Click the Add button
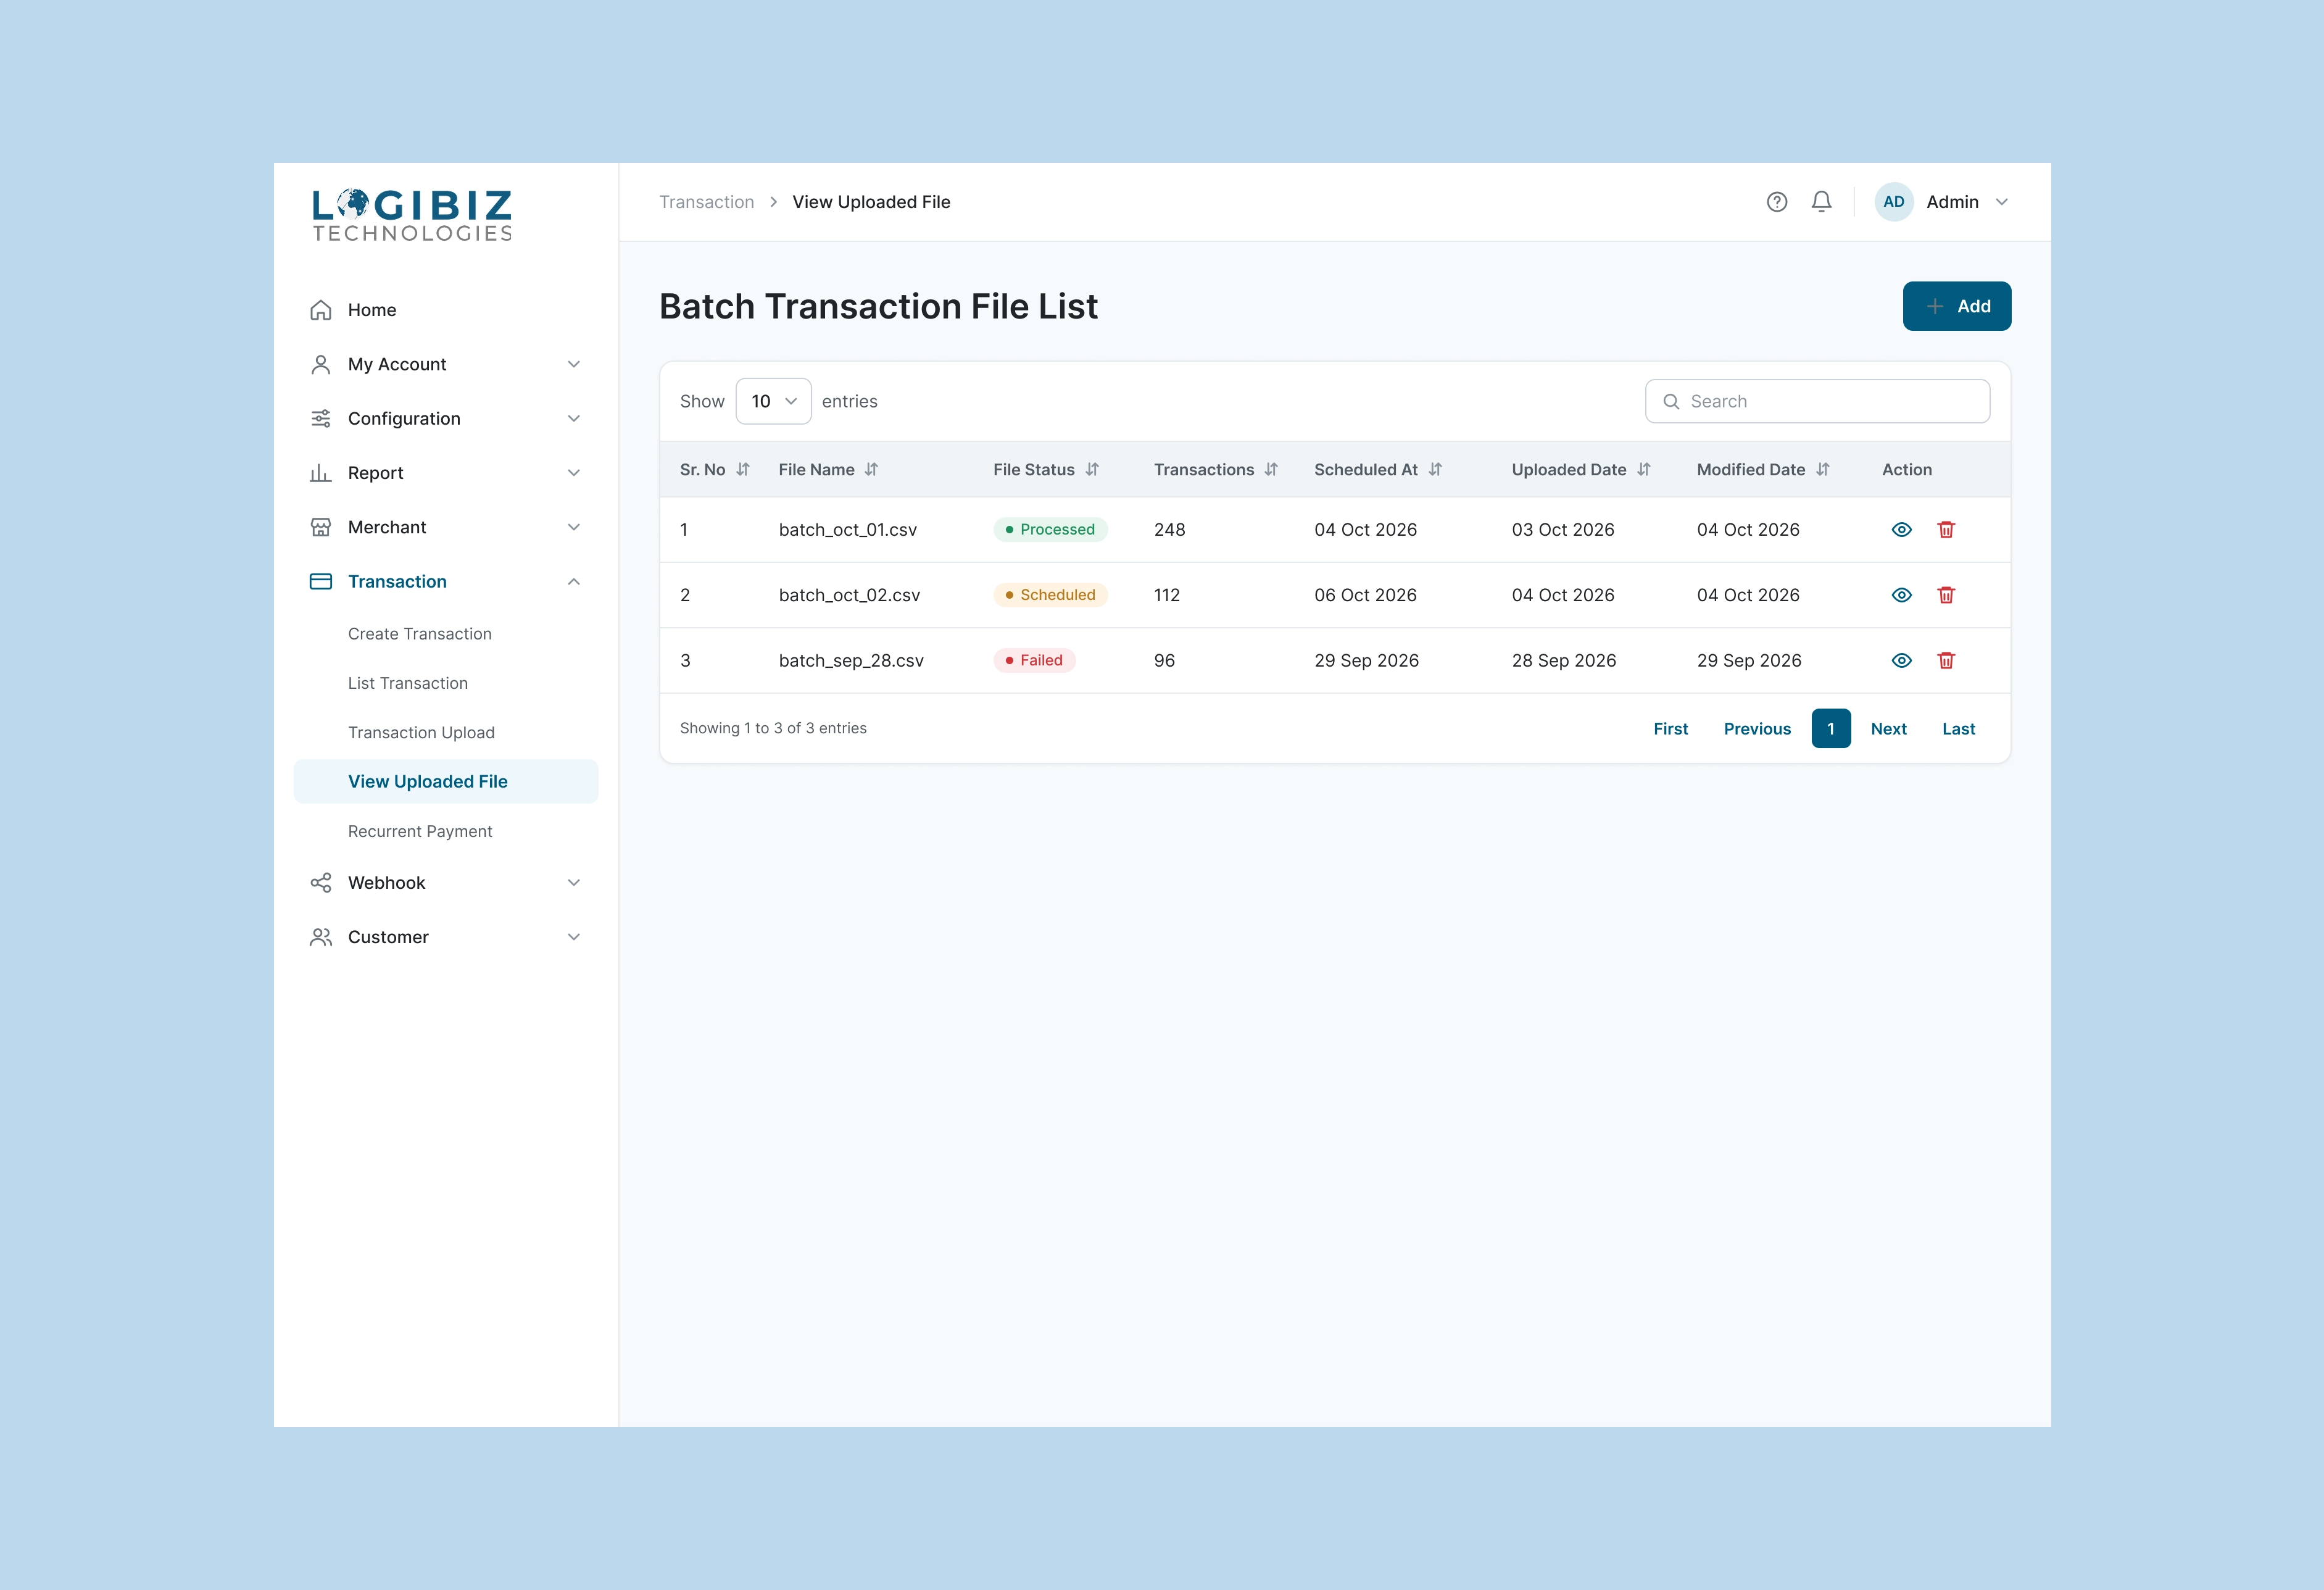The height and width of the screenshot is (1590, 2324). coord(1956,306)
